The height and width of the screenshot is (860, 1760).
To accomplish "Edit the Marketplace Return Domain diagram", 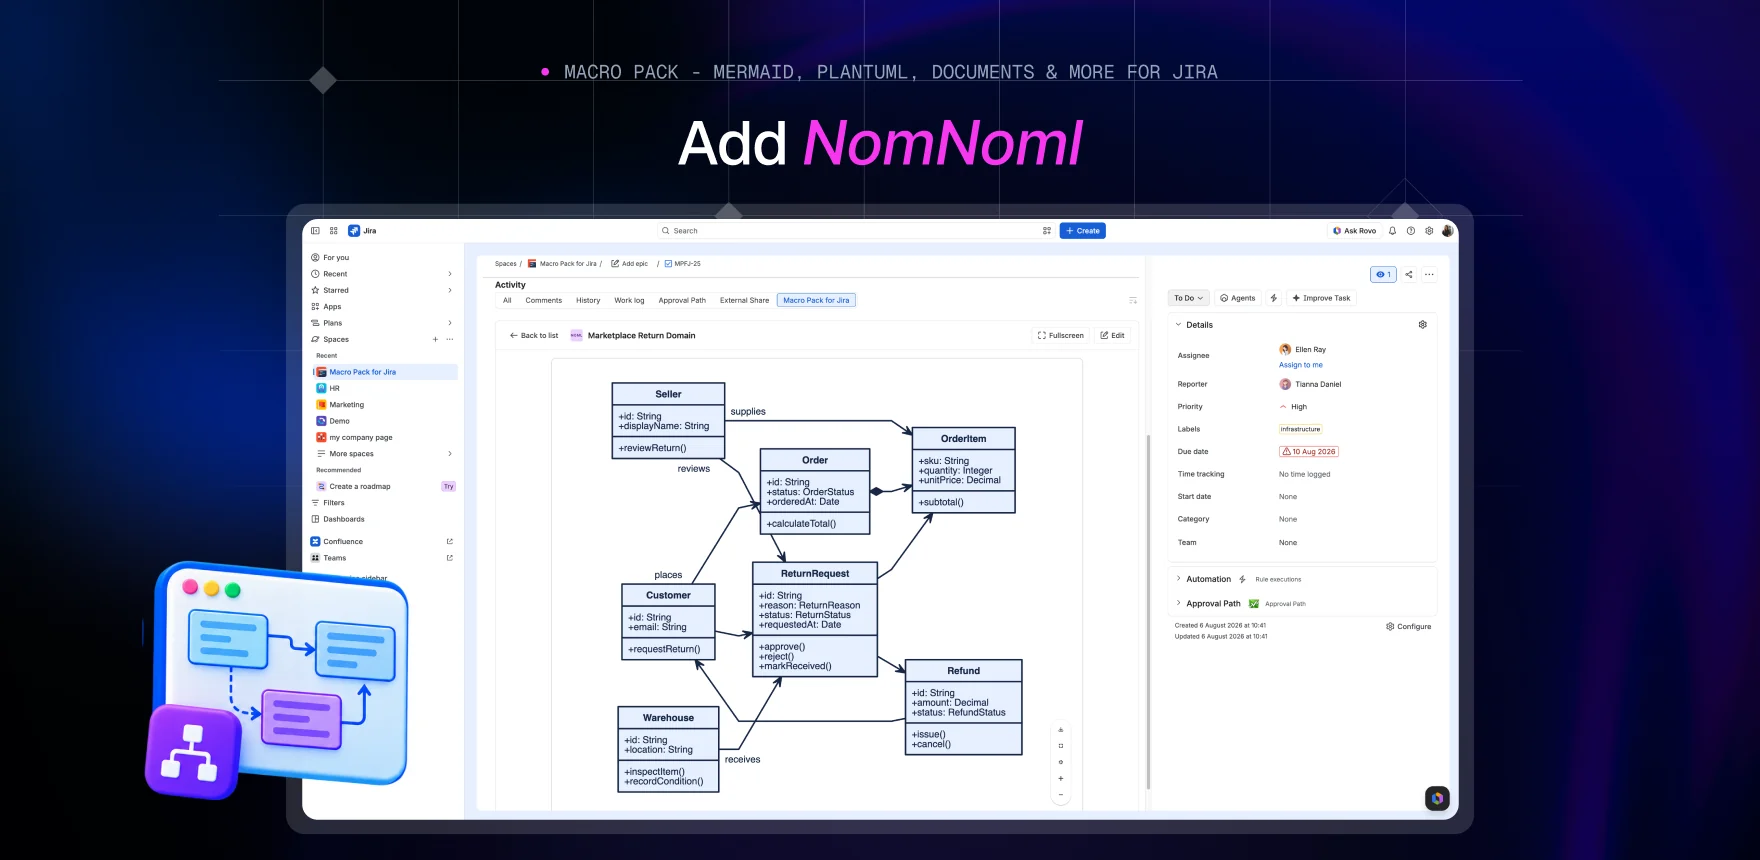I will [x=1113, y=336].
